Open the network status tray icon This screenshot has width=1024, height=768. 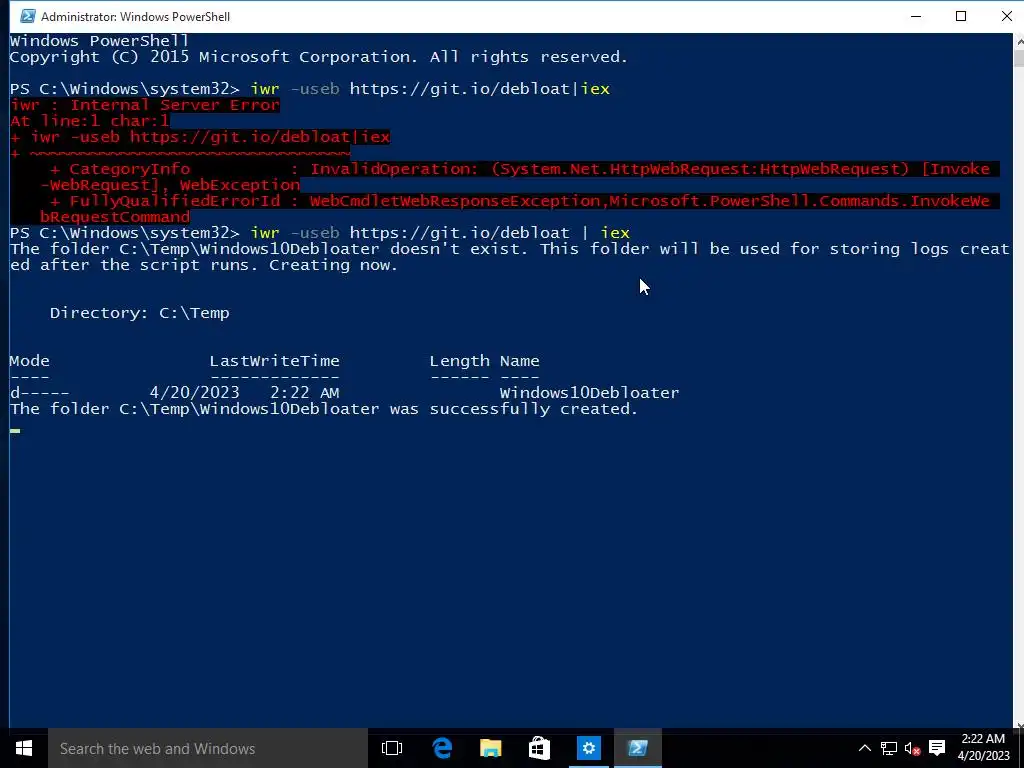click(x=888, y=748)
